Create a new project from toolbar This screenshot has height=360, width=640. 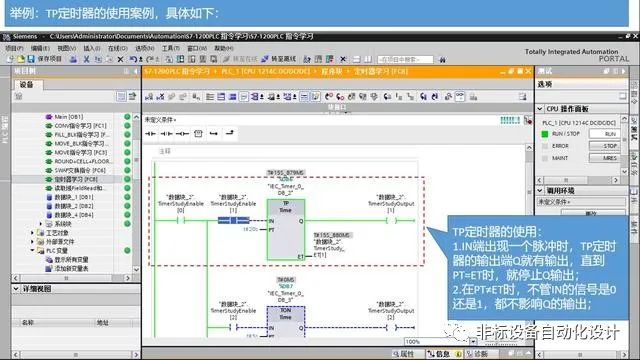pyautogui.click(x=11, y=60)
